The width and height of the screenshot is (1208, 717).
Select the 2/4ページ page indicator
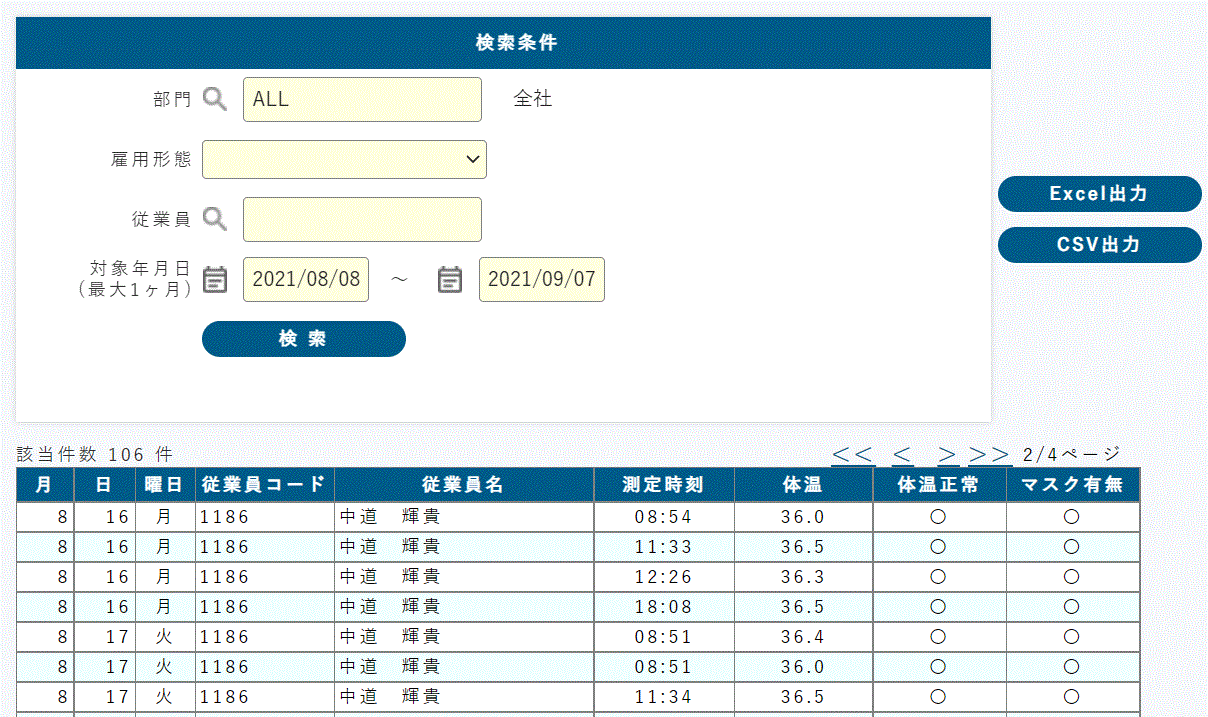tap(1072, 455)
